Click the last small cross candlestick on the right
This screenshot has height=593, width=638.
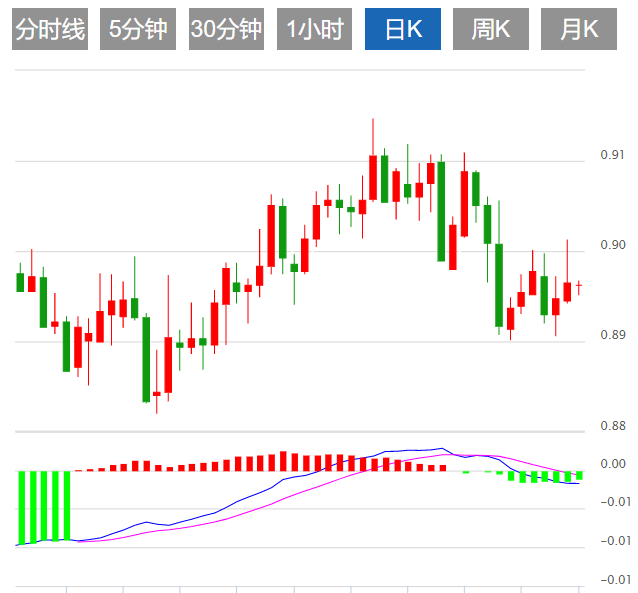point(579,287)
